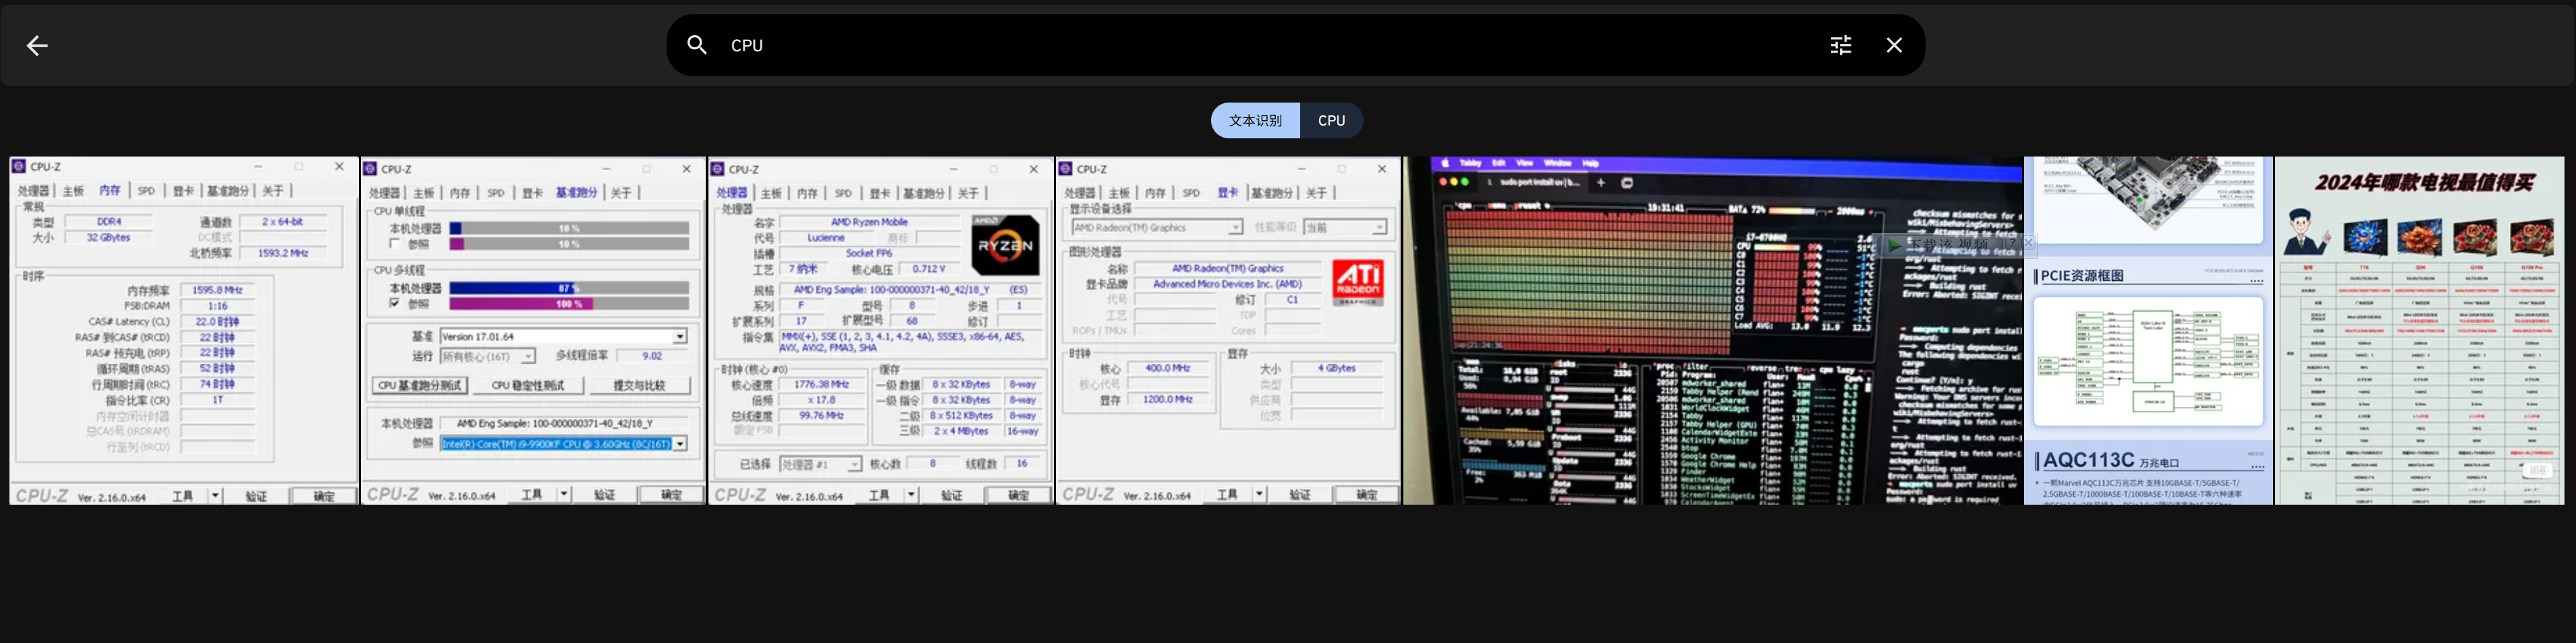Screen dimensions: 2576x643
Task: Click the checked 参照 checkbox under CPU 多线程
Action: (395, 303)
